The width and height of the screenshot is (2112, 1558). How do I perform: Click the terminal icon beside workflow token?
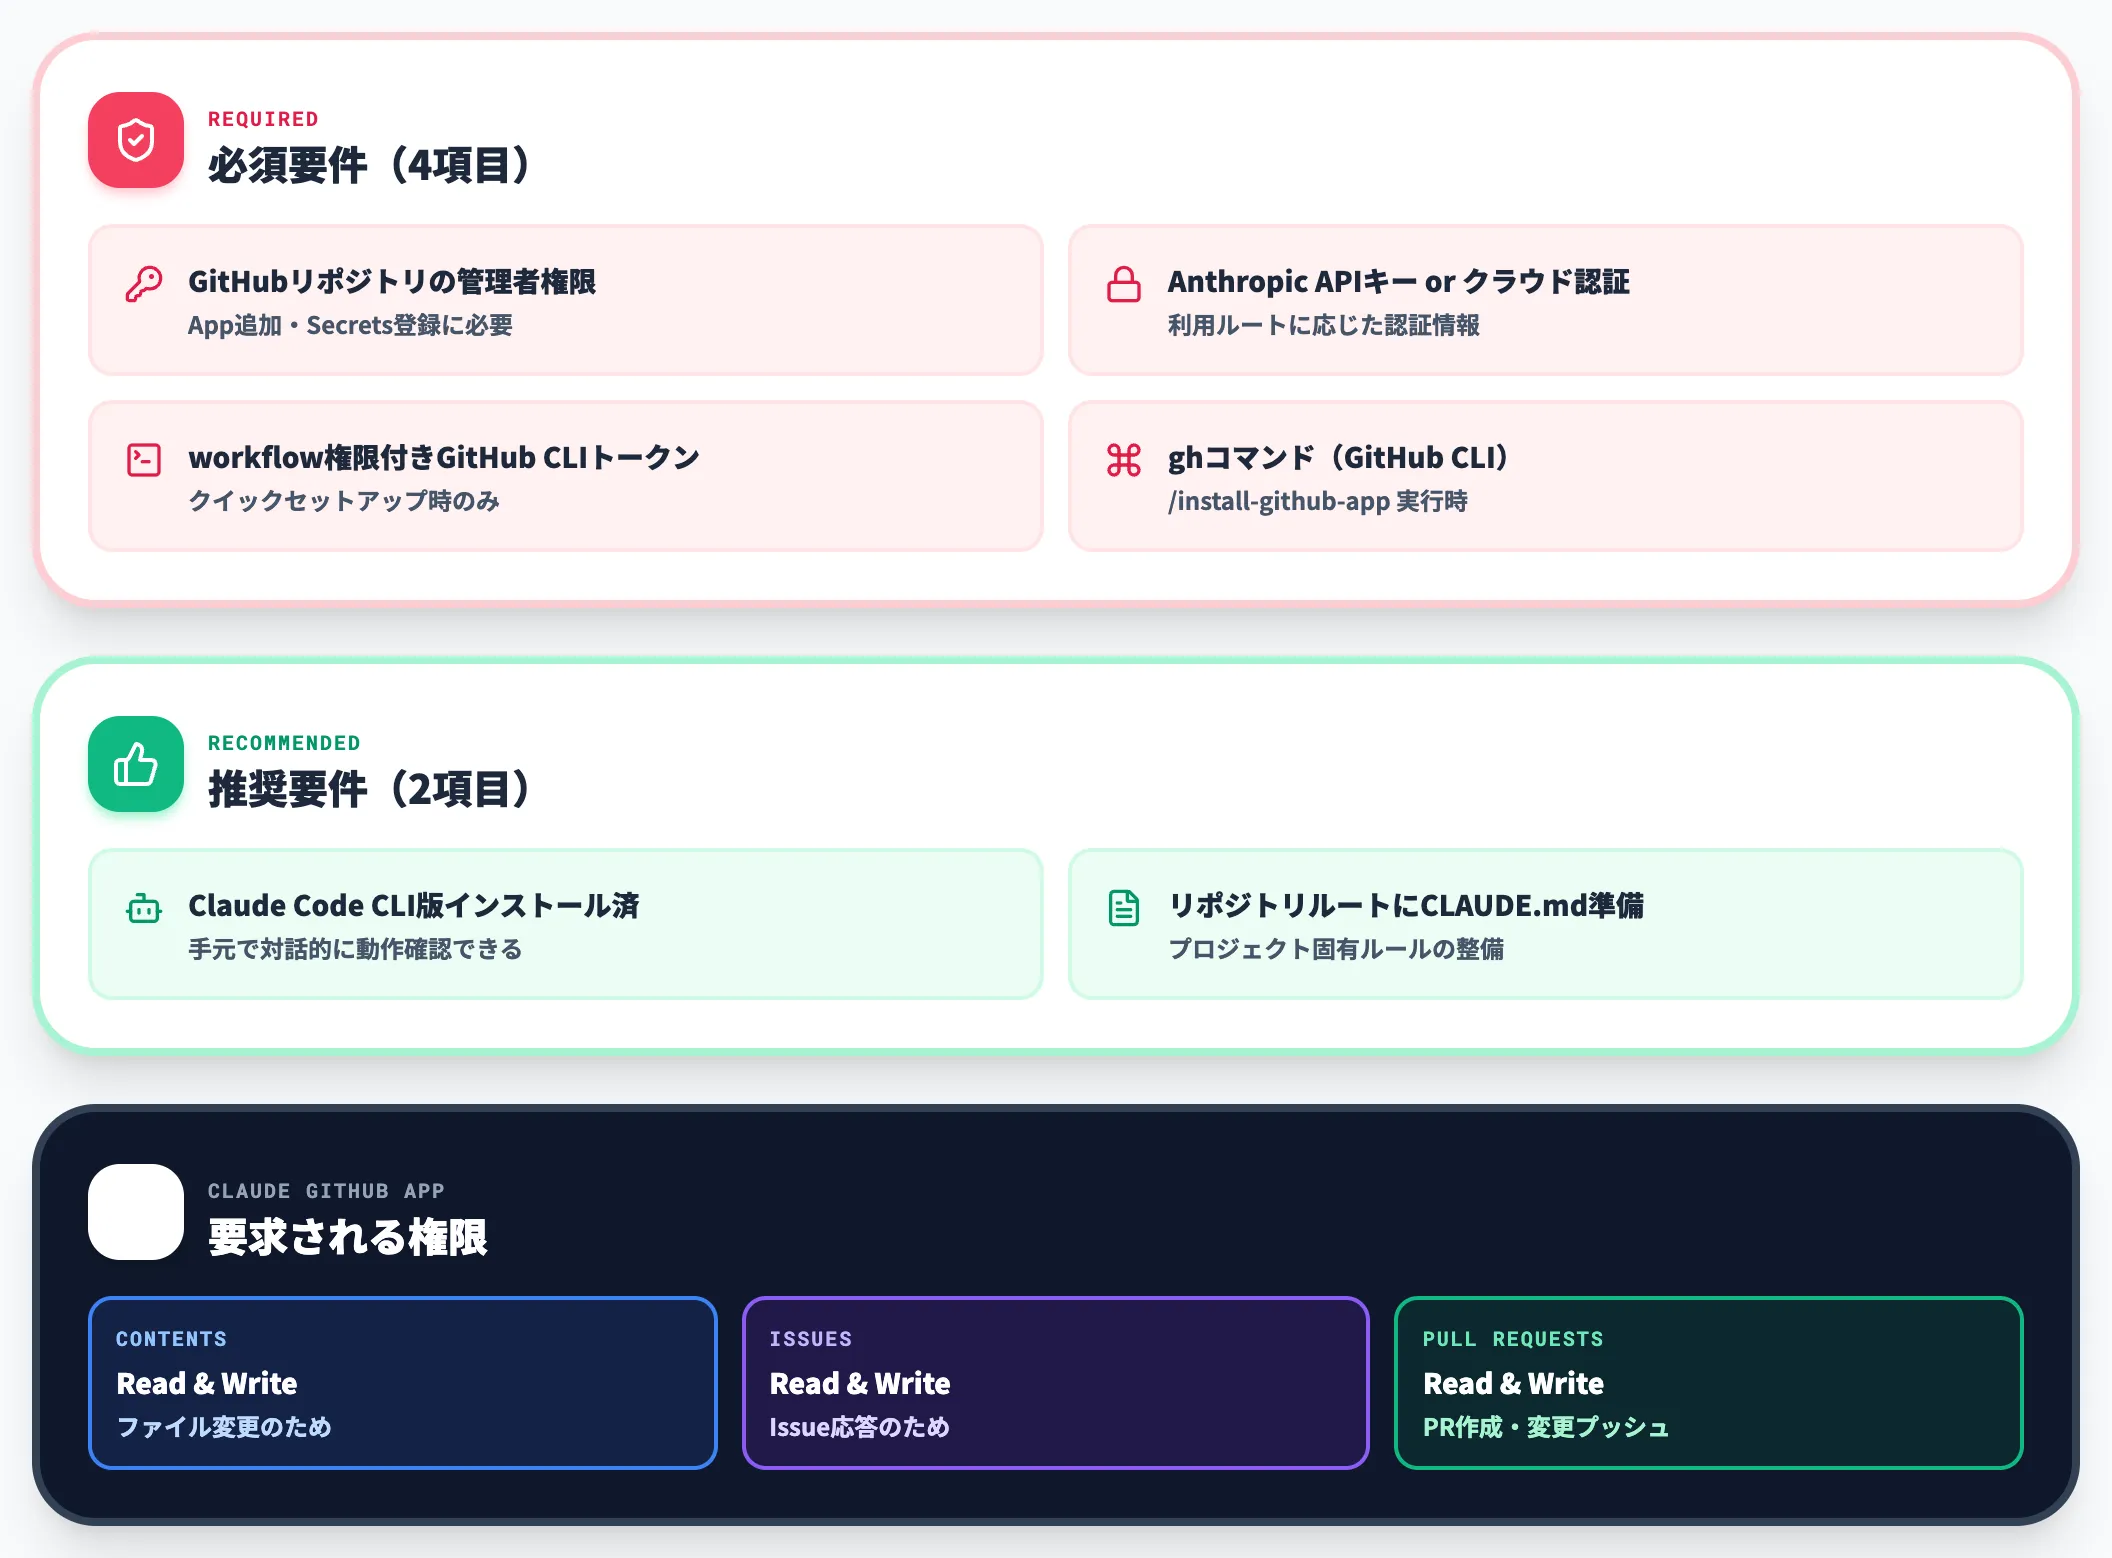(144, 460)
